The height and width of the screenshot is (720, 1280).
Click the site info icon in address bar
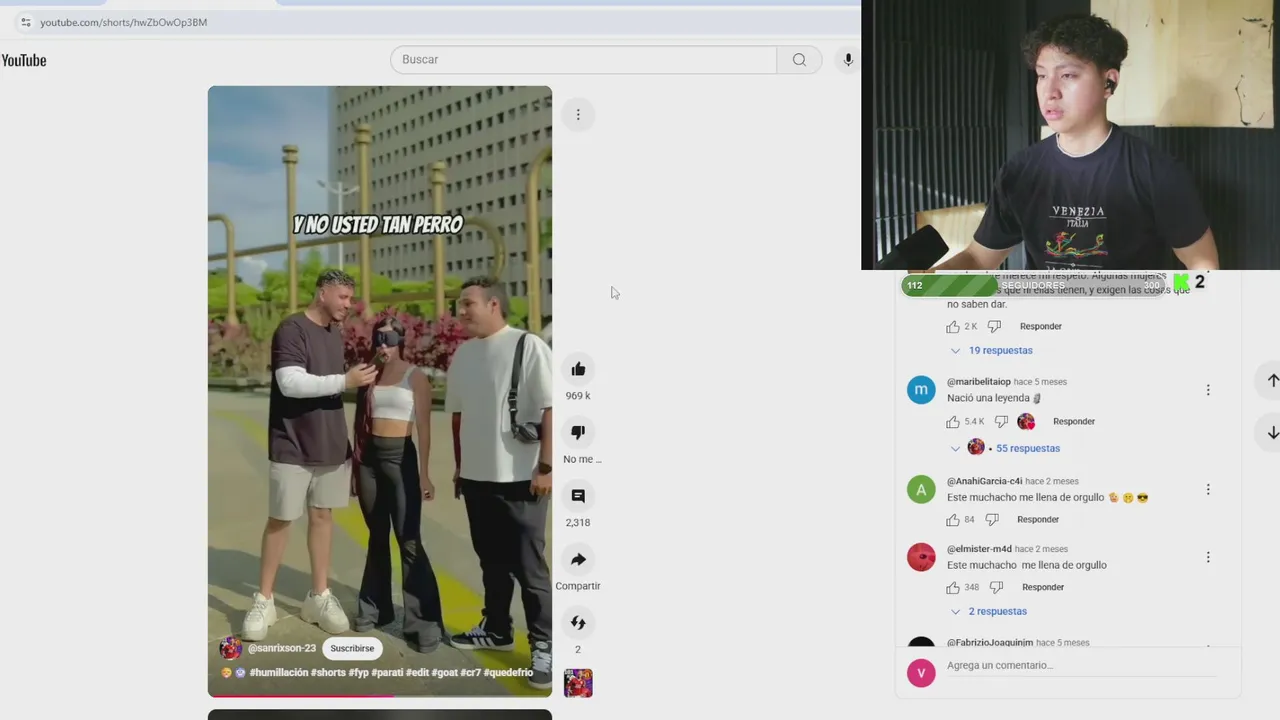(x=25, y=22)
